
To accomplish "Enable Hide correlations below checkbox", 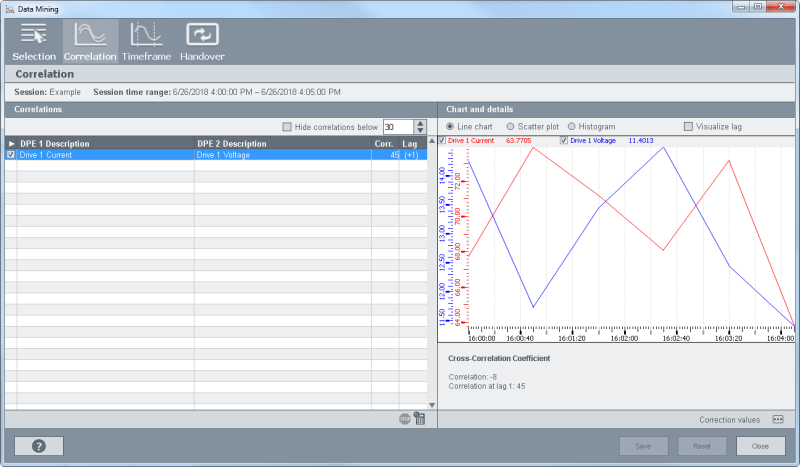I will tap(288, 127).
